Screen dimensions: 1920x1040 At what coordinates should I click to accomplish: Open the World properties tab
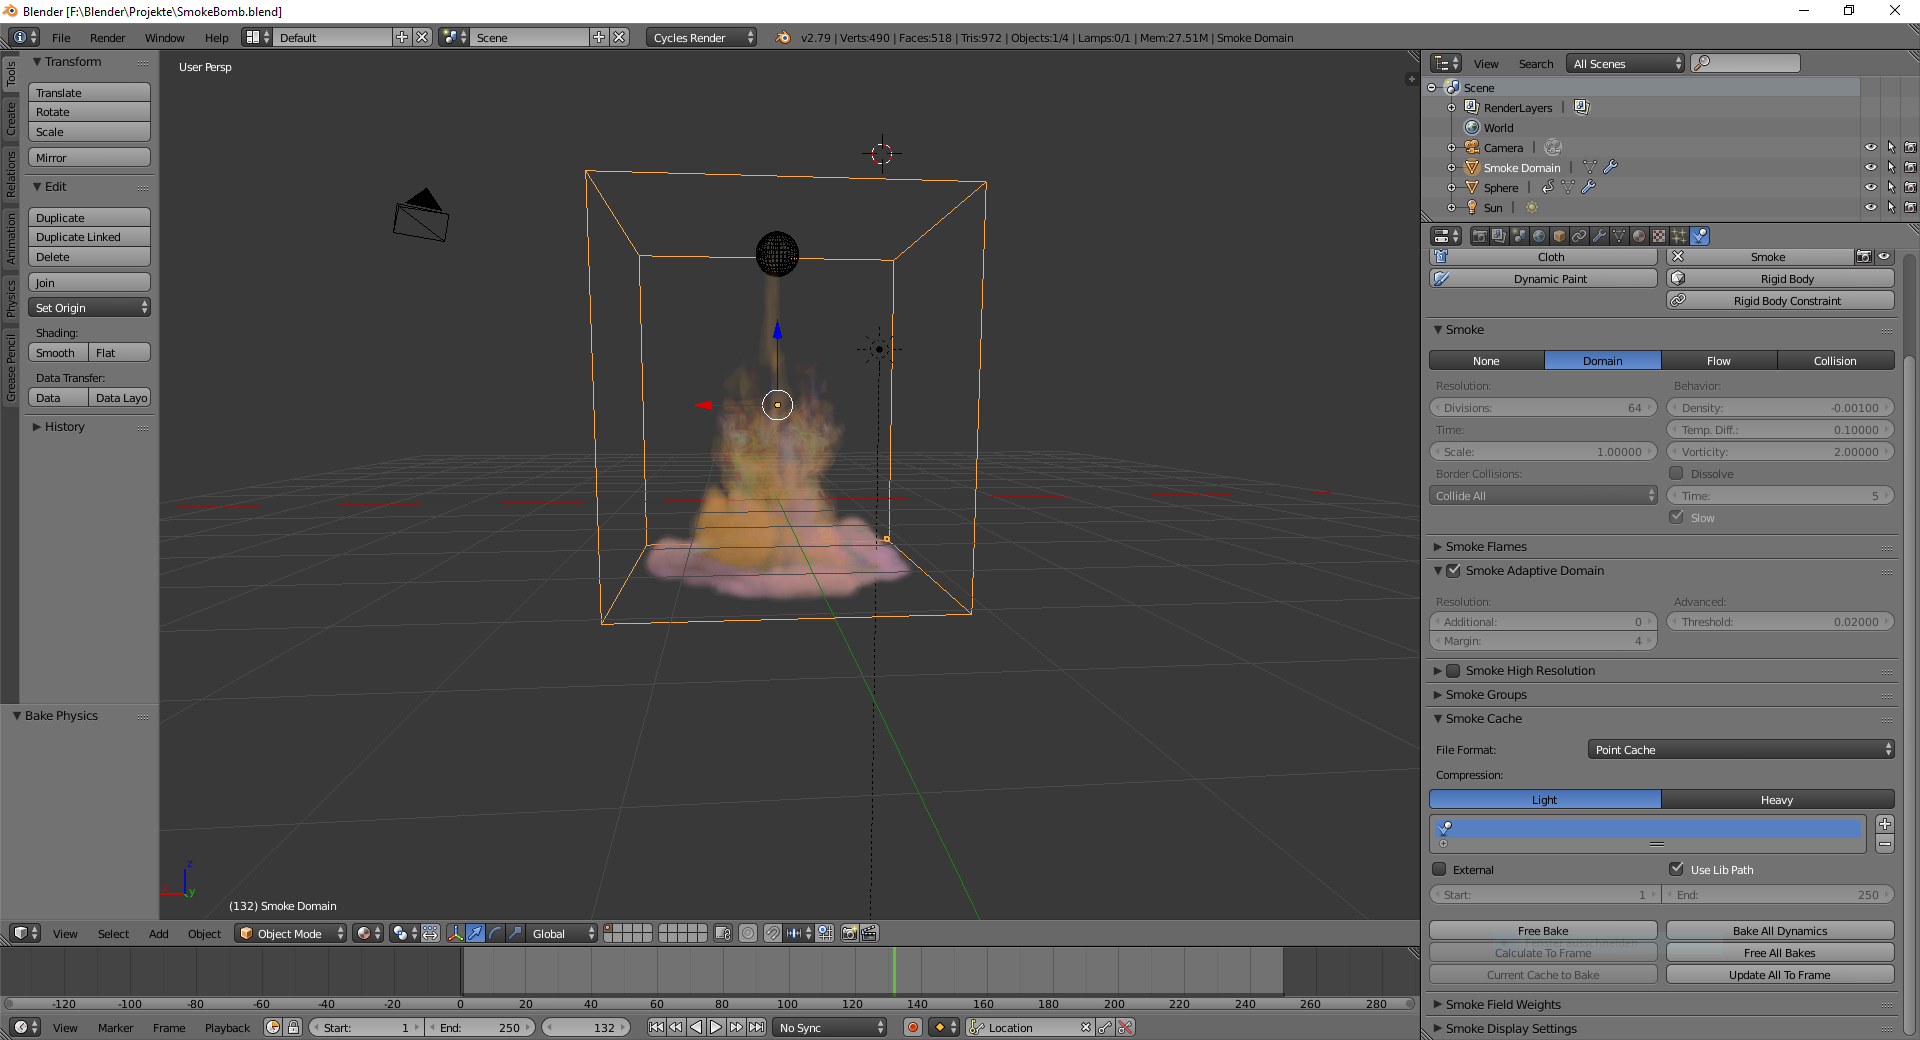click(x=1540, y=236)
